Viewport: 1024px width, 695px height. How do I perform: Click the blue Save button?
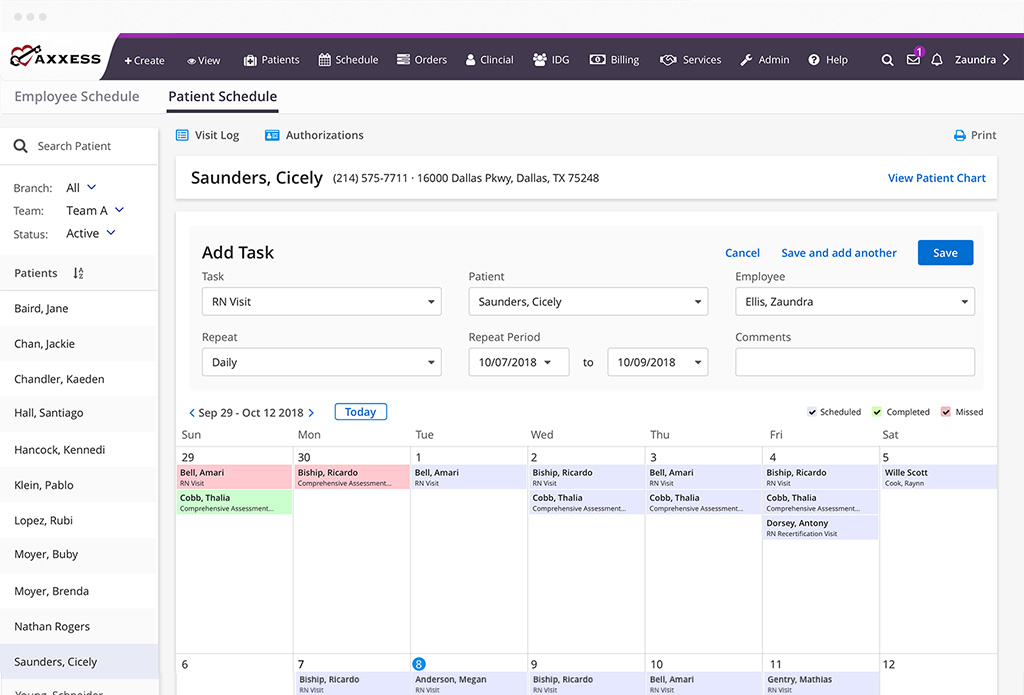(x=945, y=253)
